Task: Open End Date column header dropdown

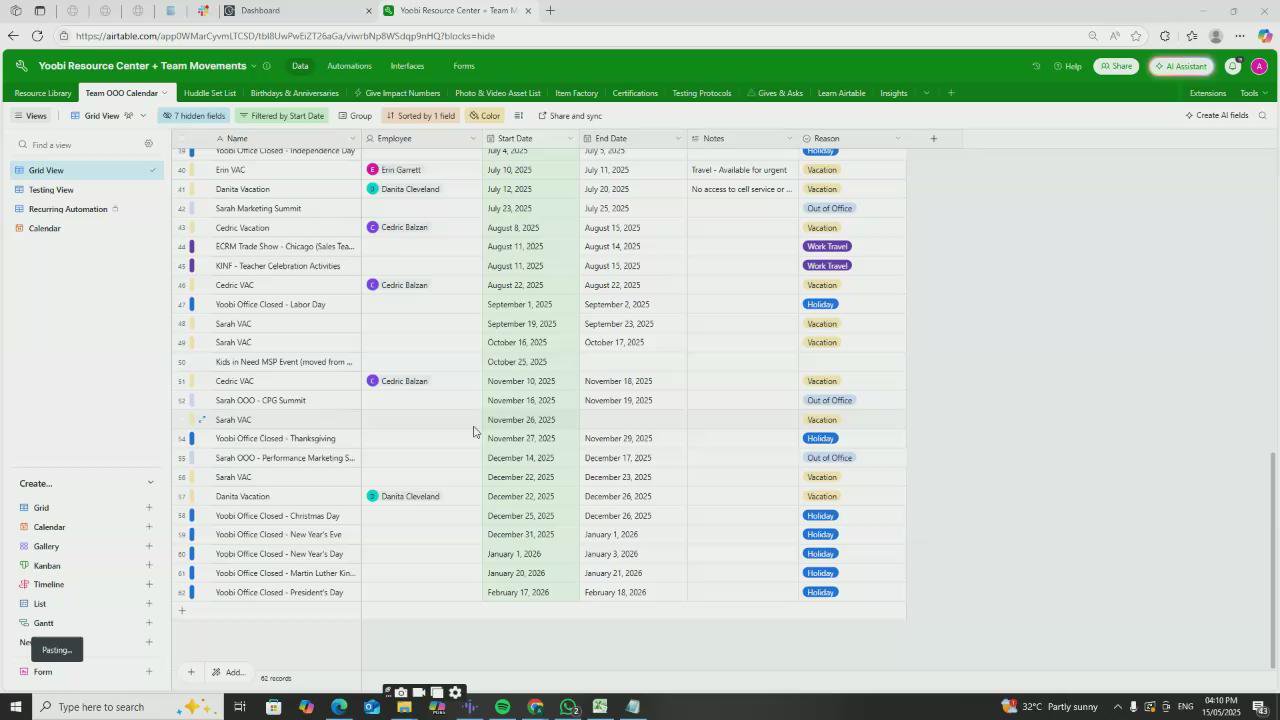Action: pos(678,139)
